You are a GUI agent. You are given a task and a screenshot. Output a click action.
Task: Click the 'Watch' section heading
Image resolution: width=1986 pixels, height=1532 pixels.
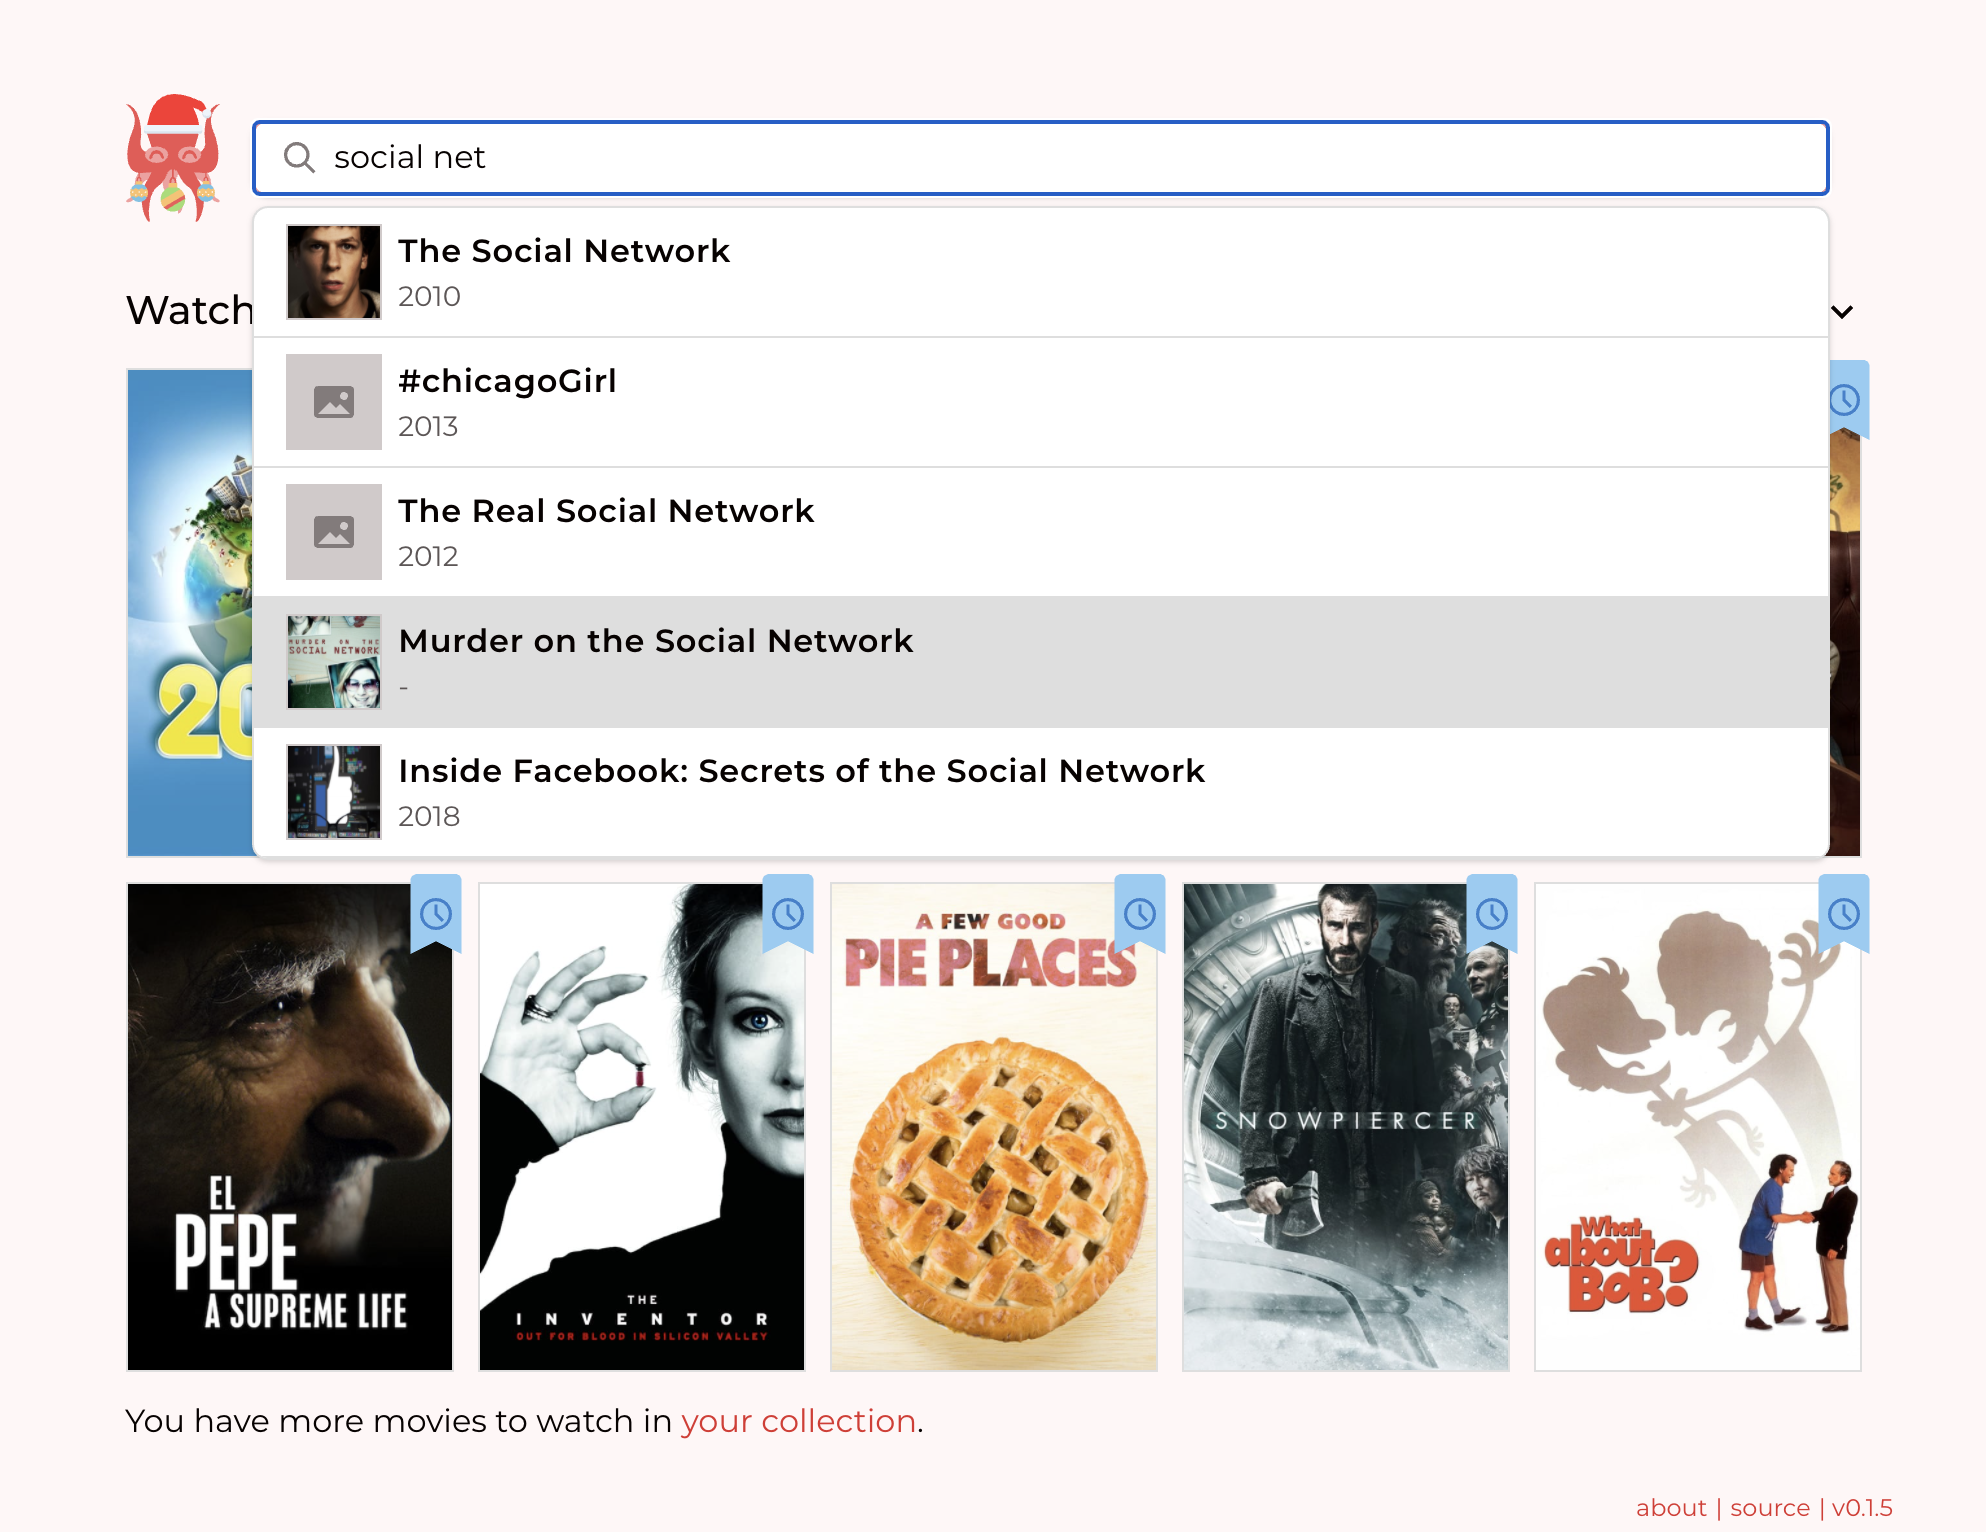pyautogui.click(x=189, y=310)
